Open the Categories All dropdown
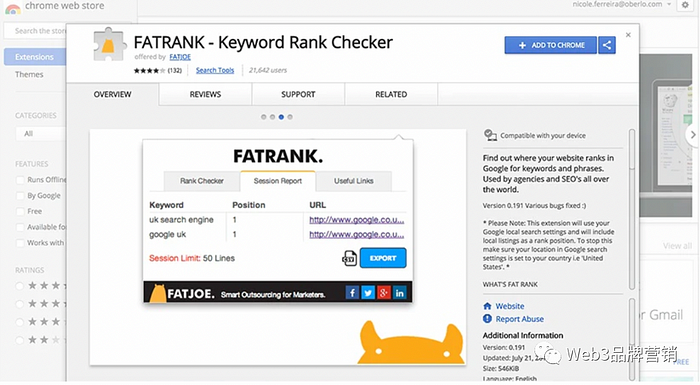This screenshot has height=385, width=700. coord(41,134)
